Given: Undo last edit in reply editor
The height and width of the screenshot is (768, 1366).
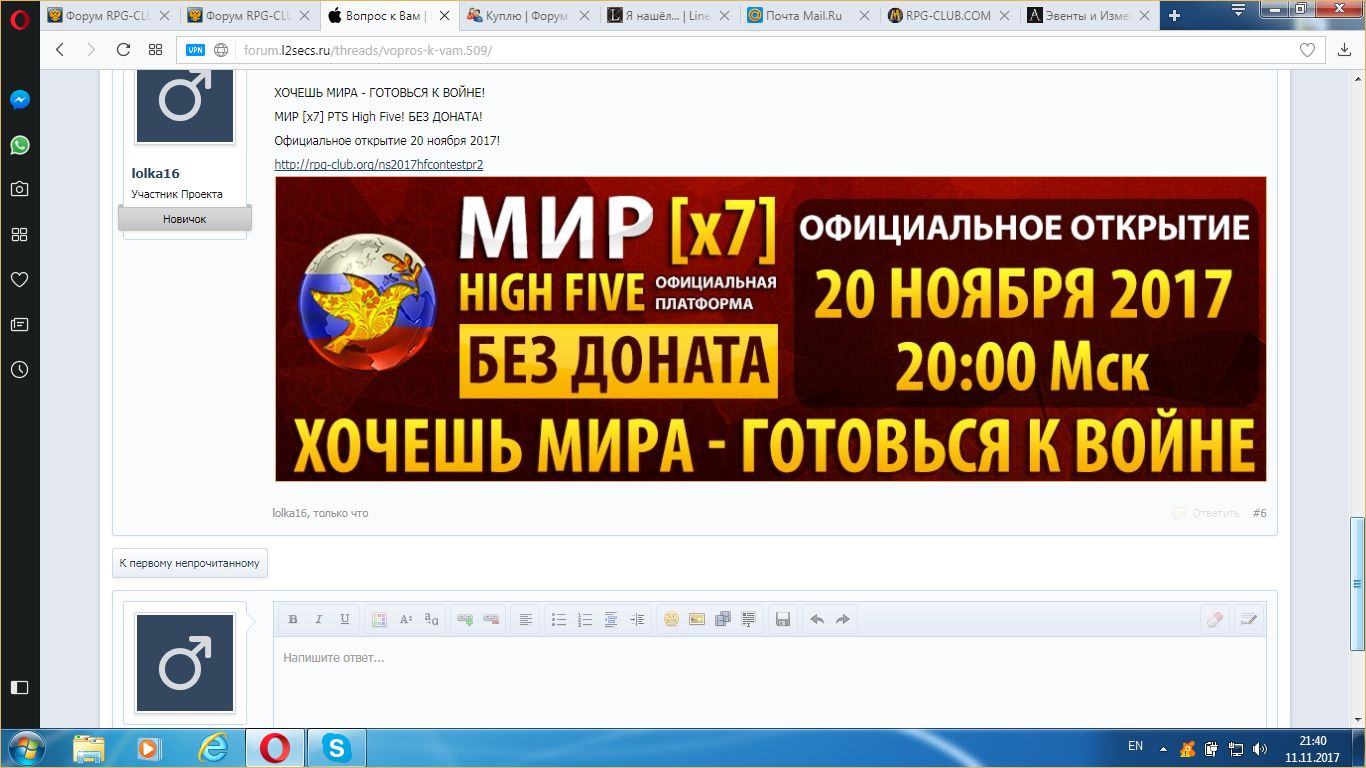Looking at the screenshot, I should [817, 620].
